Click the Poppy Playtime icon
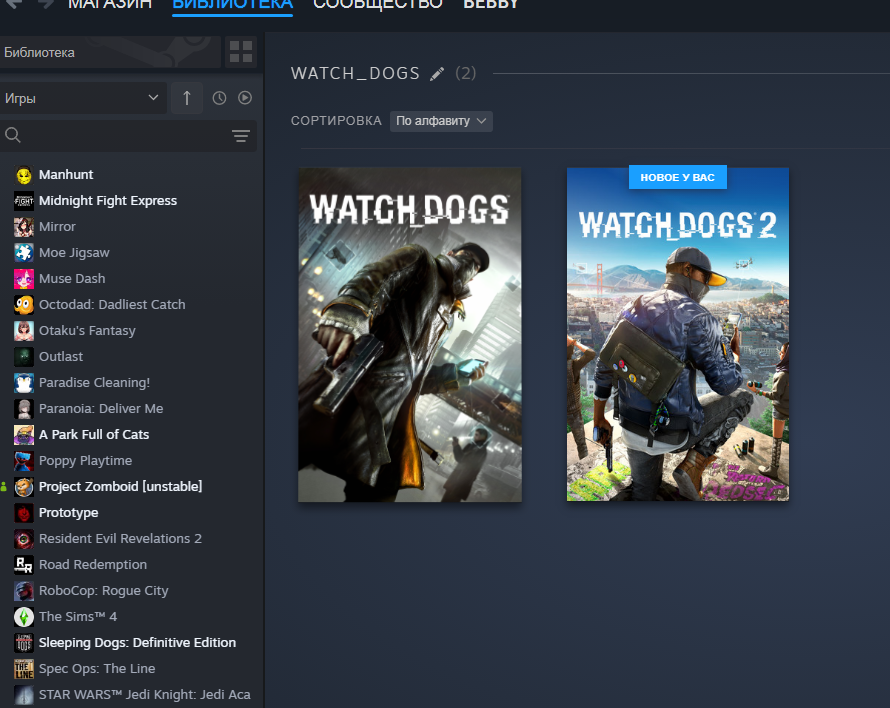This screenshot has width=890, height=708. [x=24, y=461]
